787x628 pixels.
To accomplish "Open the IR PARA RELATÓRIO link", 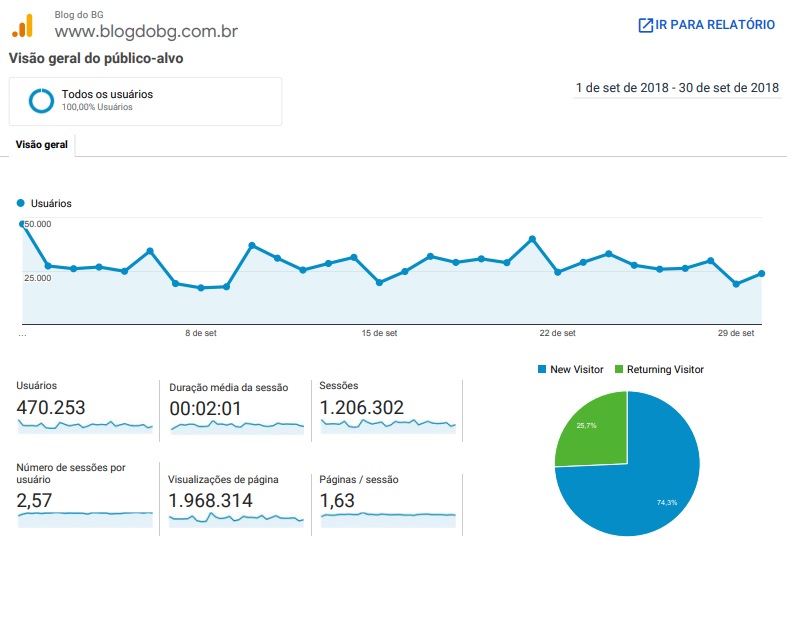I will (707, 25).
